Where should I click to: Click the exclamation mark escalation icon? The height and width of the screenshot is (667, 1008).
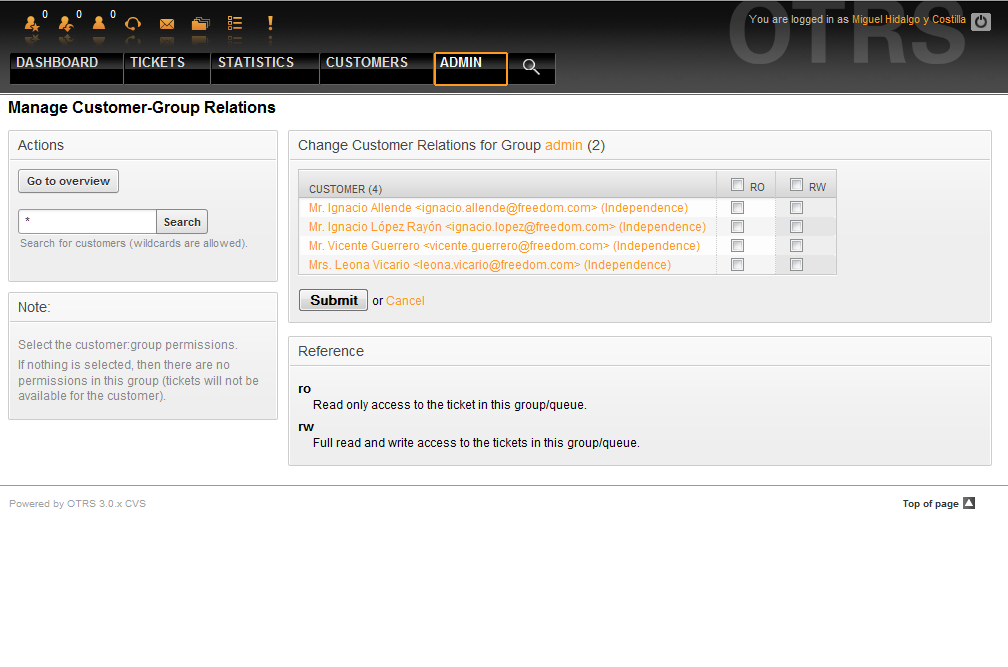coord(270,23)
